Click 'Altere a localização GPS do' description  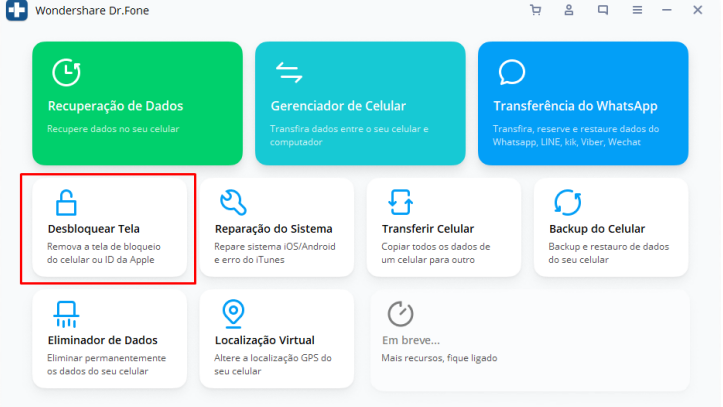(273, 358)
